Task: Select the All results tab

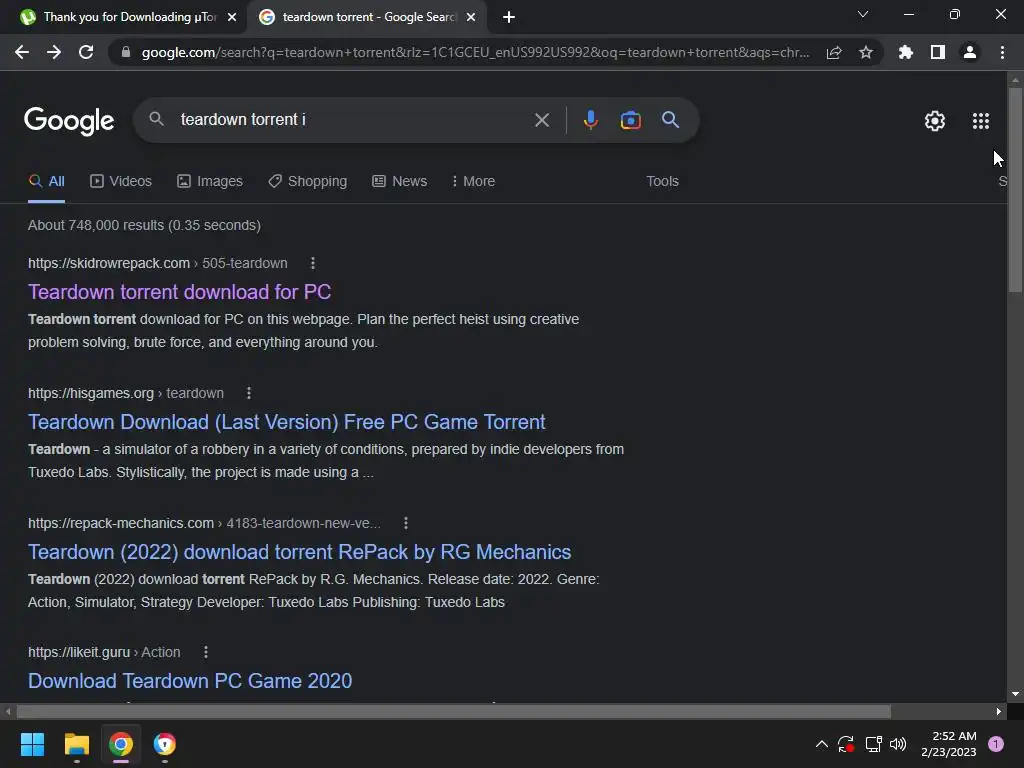Action: [46, 181]
